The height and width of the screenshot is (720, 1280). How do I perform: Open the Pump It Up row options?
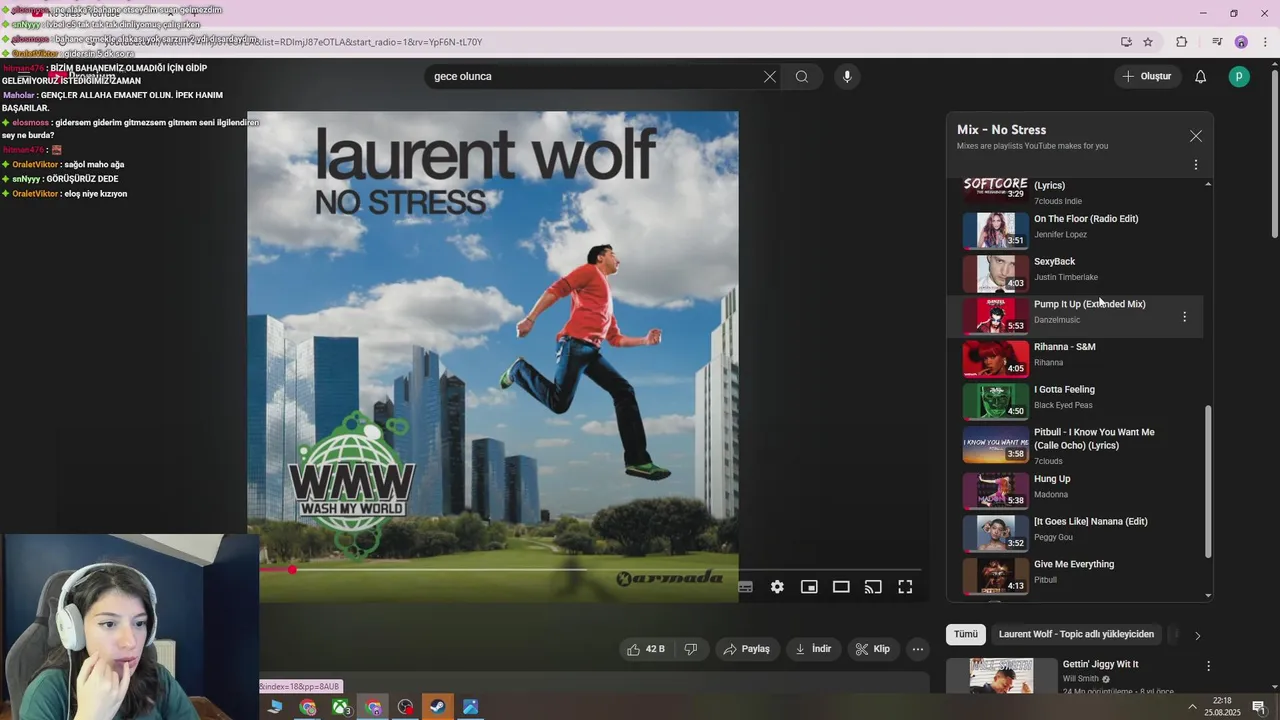pyautogui.click(x=1184, y=317)
